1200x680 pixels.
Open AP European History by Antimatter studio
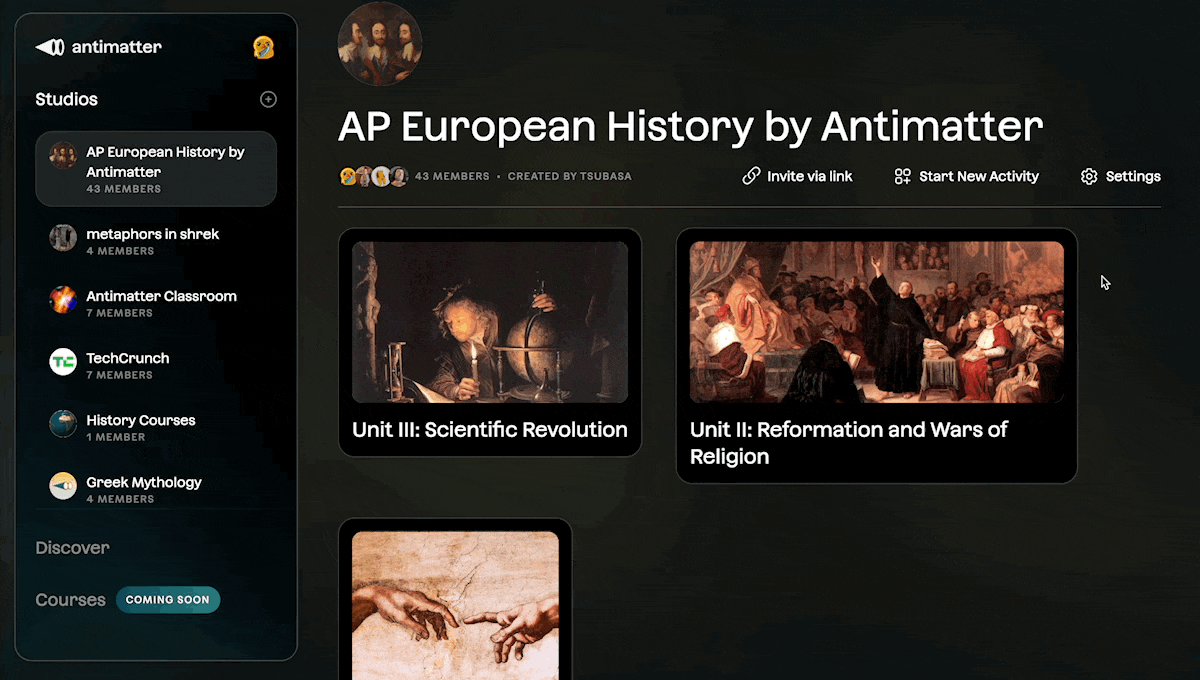tap(156, 169)
